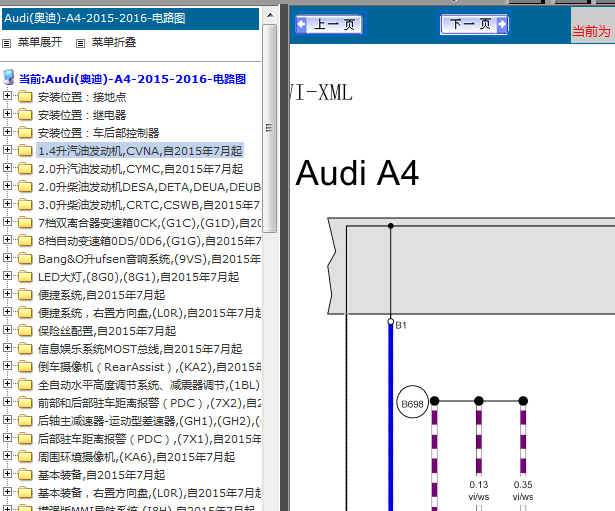Select tree item 1.4升汽油发动机,CVNA,自2015年7月起

coord(140,151)
